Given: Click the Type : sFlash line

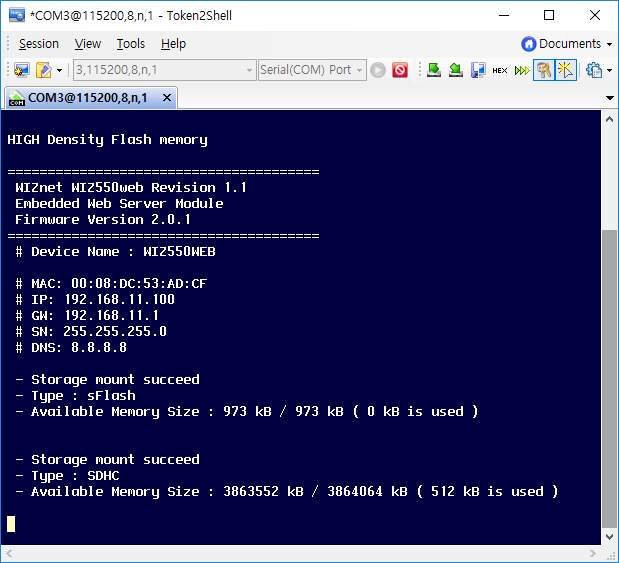Looking at the screenshot, I should coord(75,396).
